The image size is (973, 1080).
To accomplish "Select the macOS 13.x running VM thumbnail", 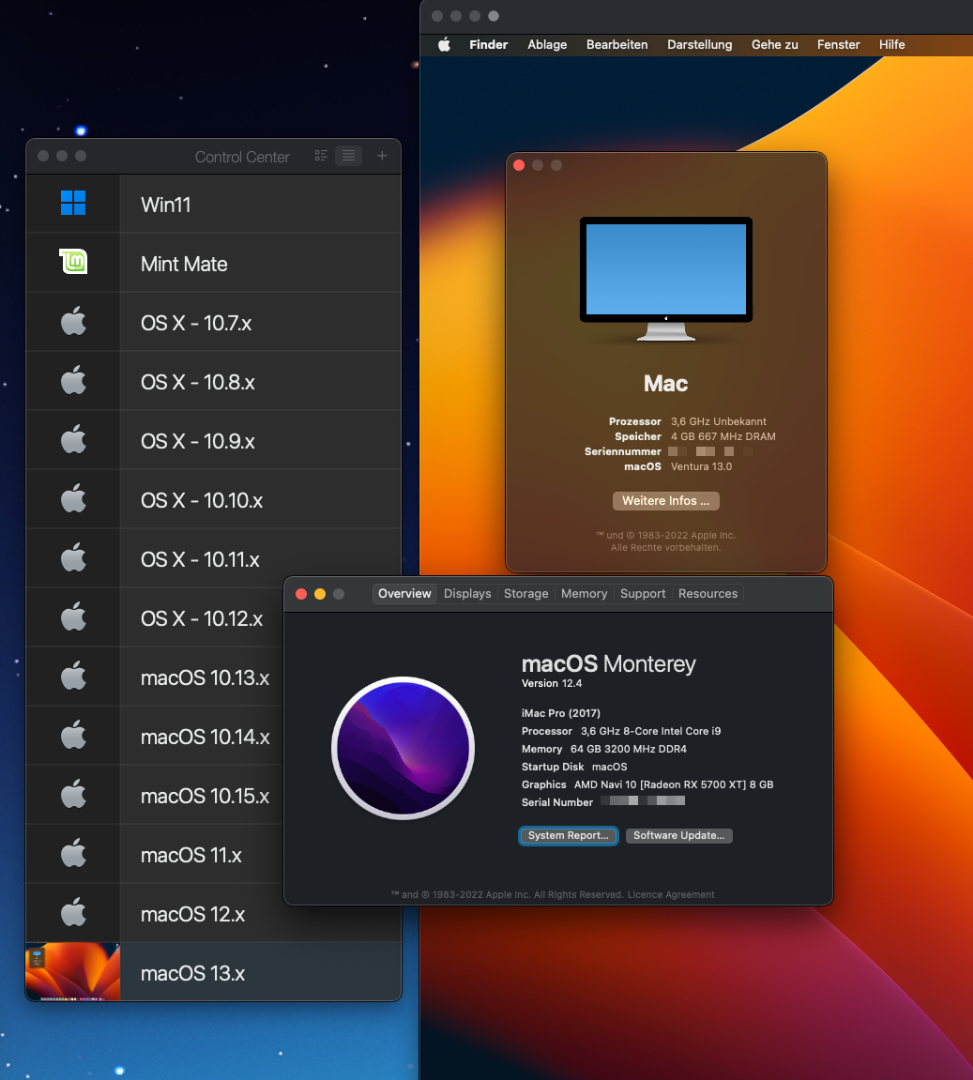I will 72,972.
